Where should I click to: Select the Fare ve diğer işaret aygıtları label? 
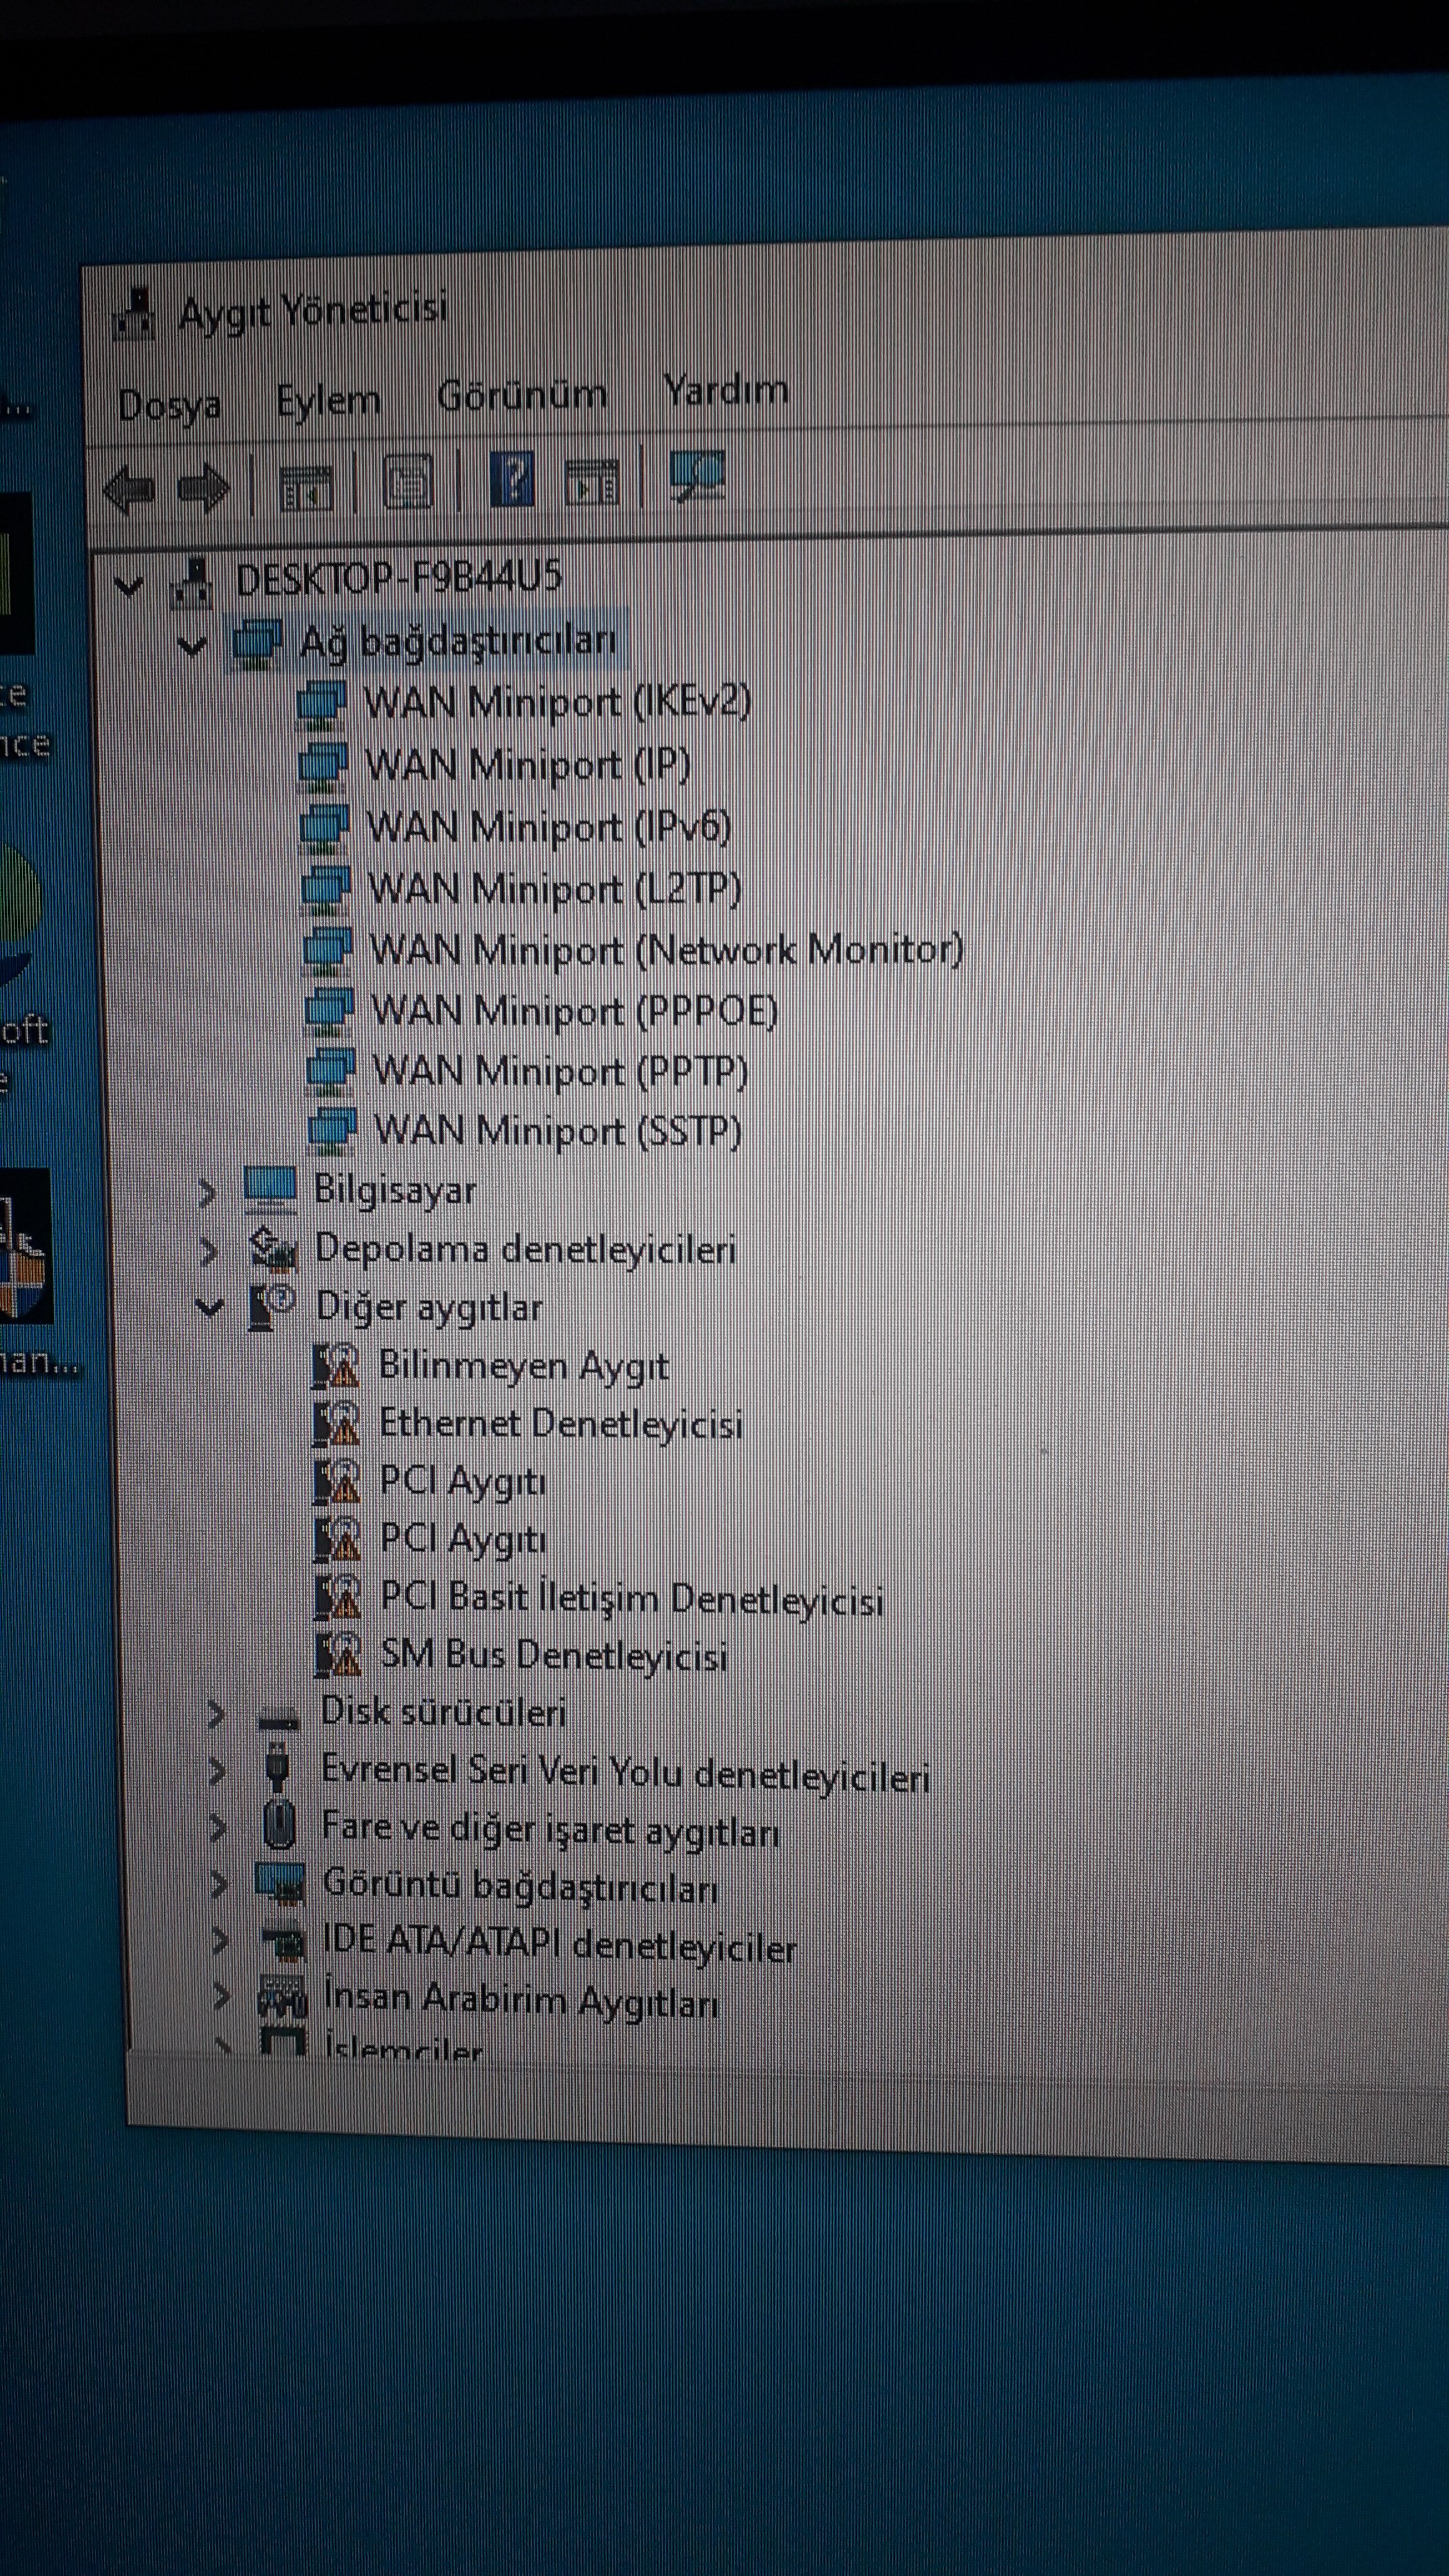click(x=550, y=1829)
